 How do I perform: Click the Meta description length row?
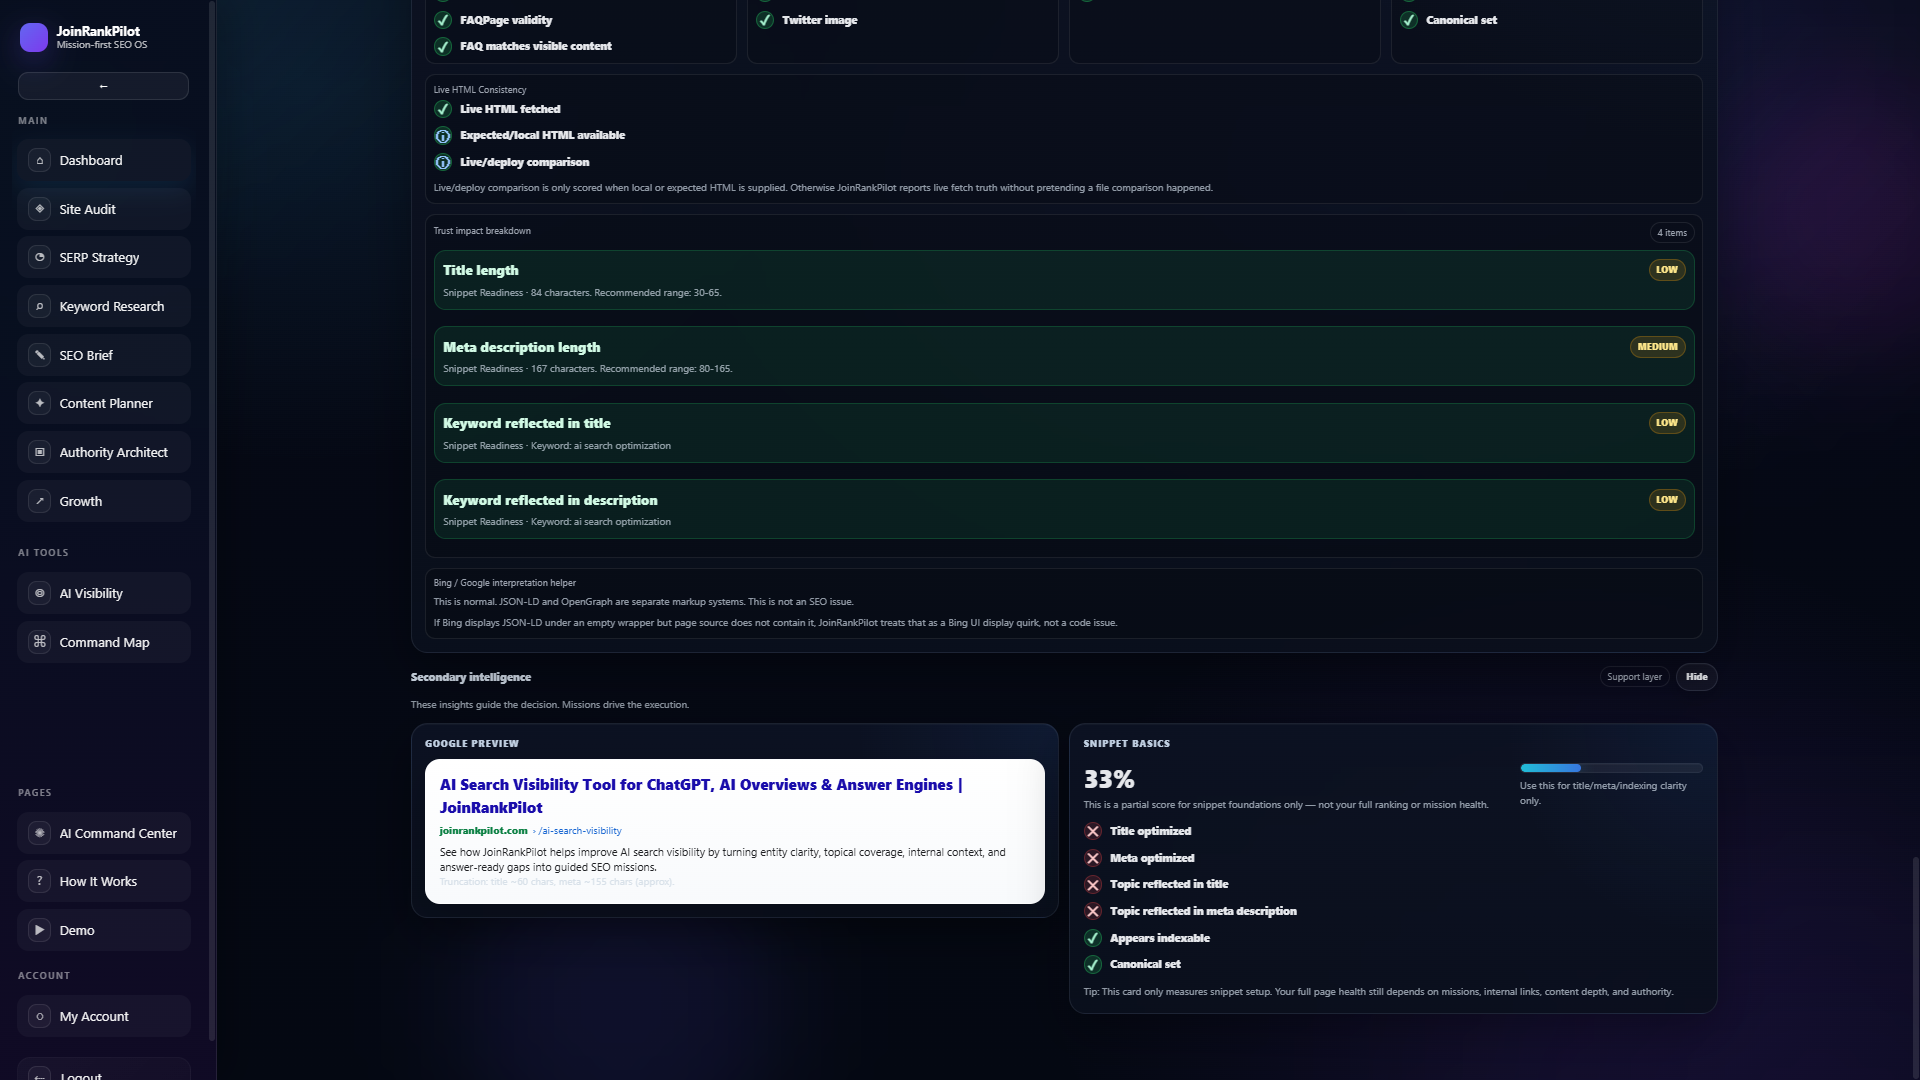click(1064, 356)
